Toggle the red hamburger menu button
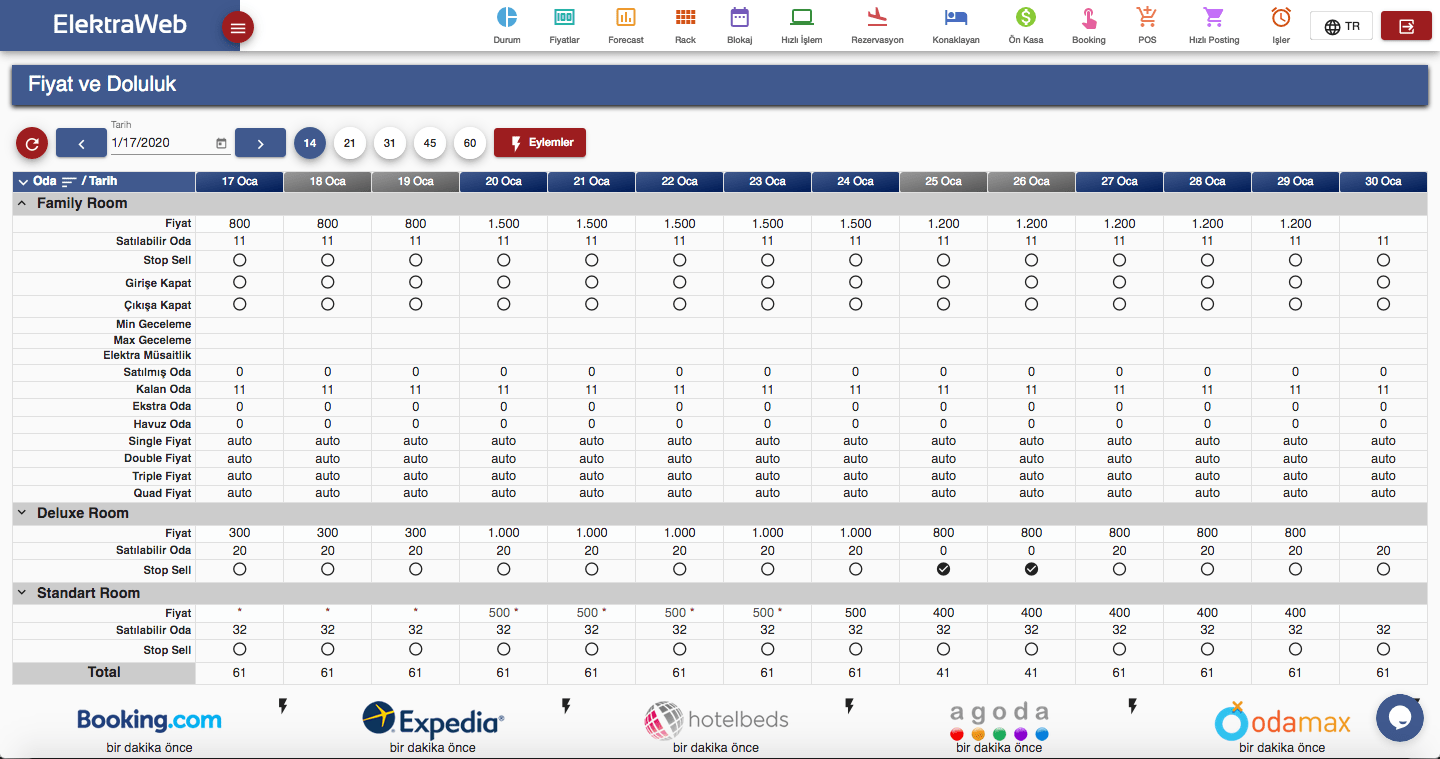The image size is (1440, 759). point(237,28)
